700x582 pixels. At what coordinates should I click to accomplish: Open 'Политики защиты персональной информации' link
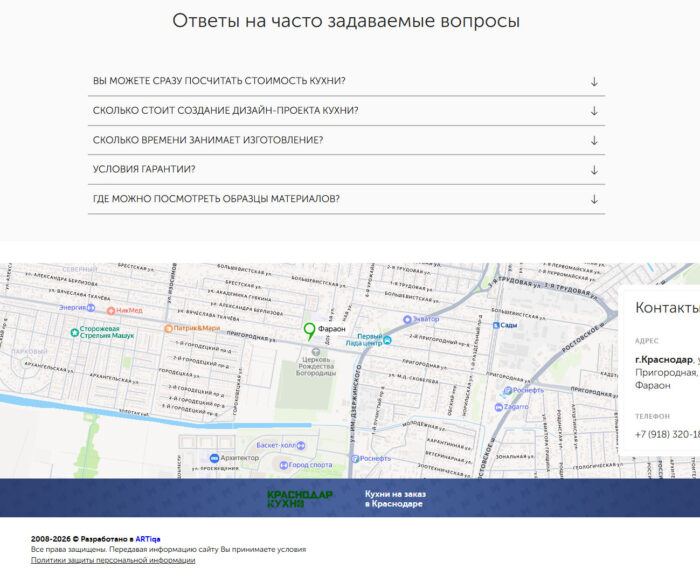click(113, 560)
